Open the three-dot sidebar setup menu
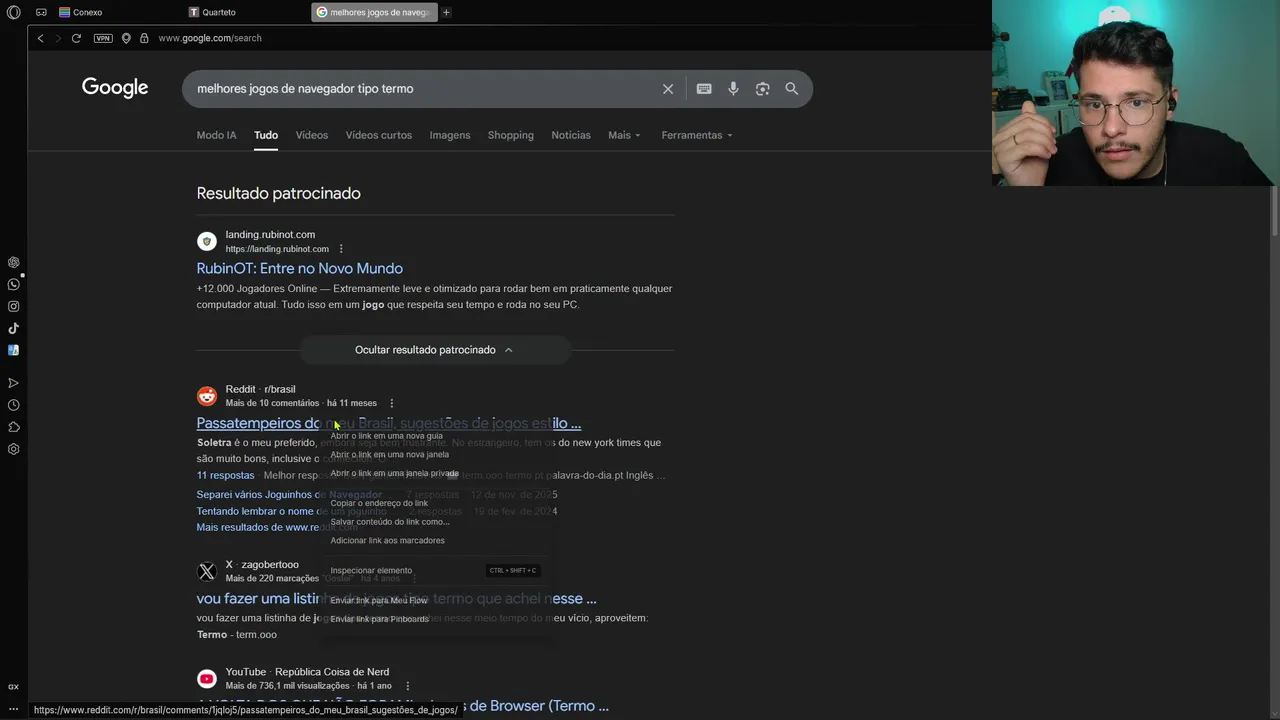The height and width of the screenshot is (720, 1280). [x=13, y=709]
